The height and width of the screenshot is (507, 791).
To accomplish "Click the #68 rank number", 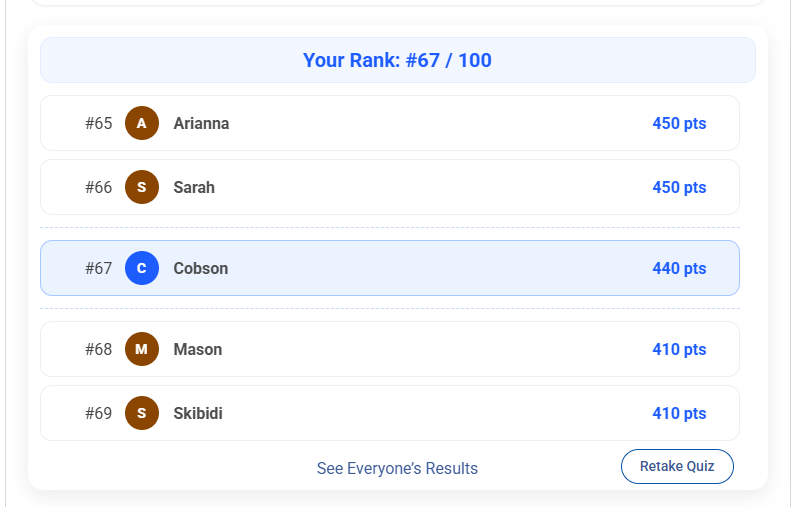I will point(98,349).
